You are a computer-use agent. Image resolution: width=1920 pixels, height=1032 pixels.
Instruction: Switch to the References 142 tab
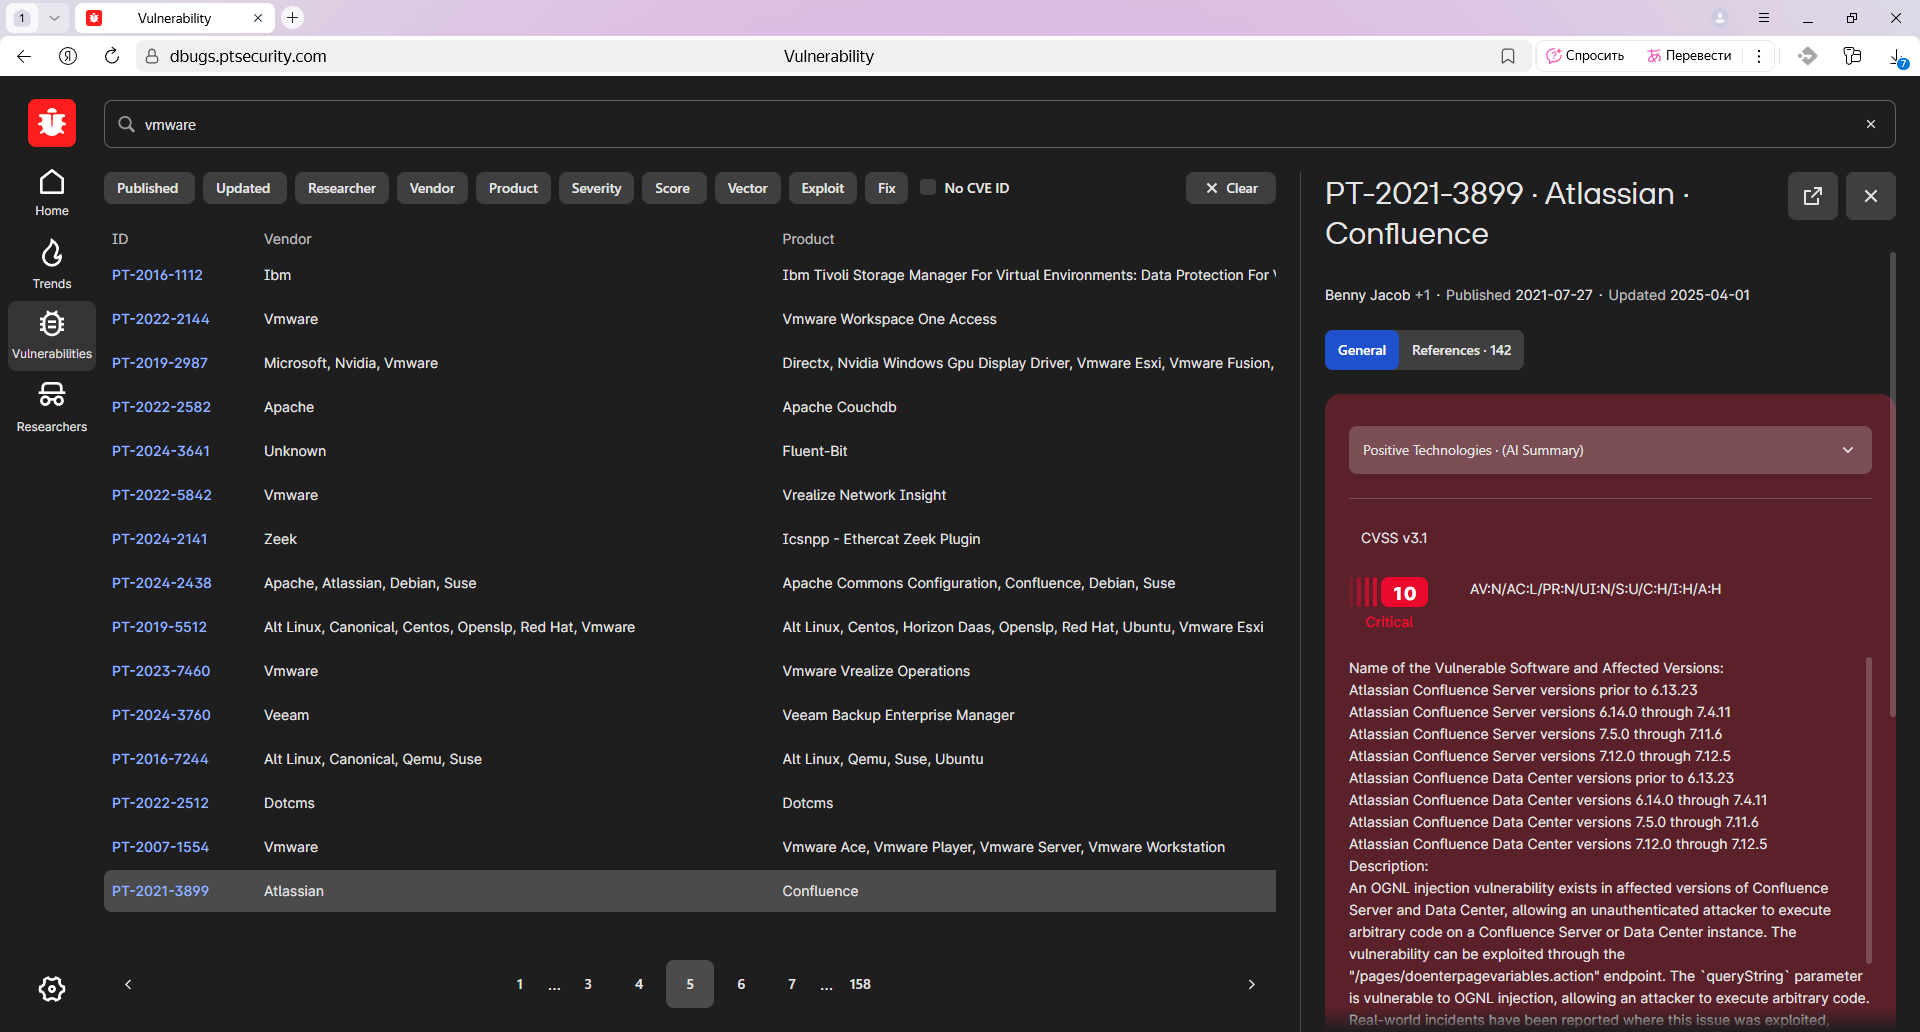[x=1461, y=350]
